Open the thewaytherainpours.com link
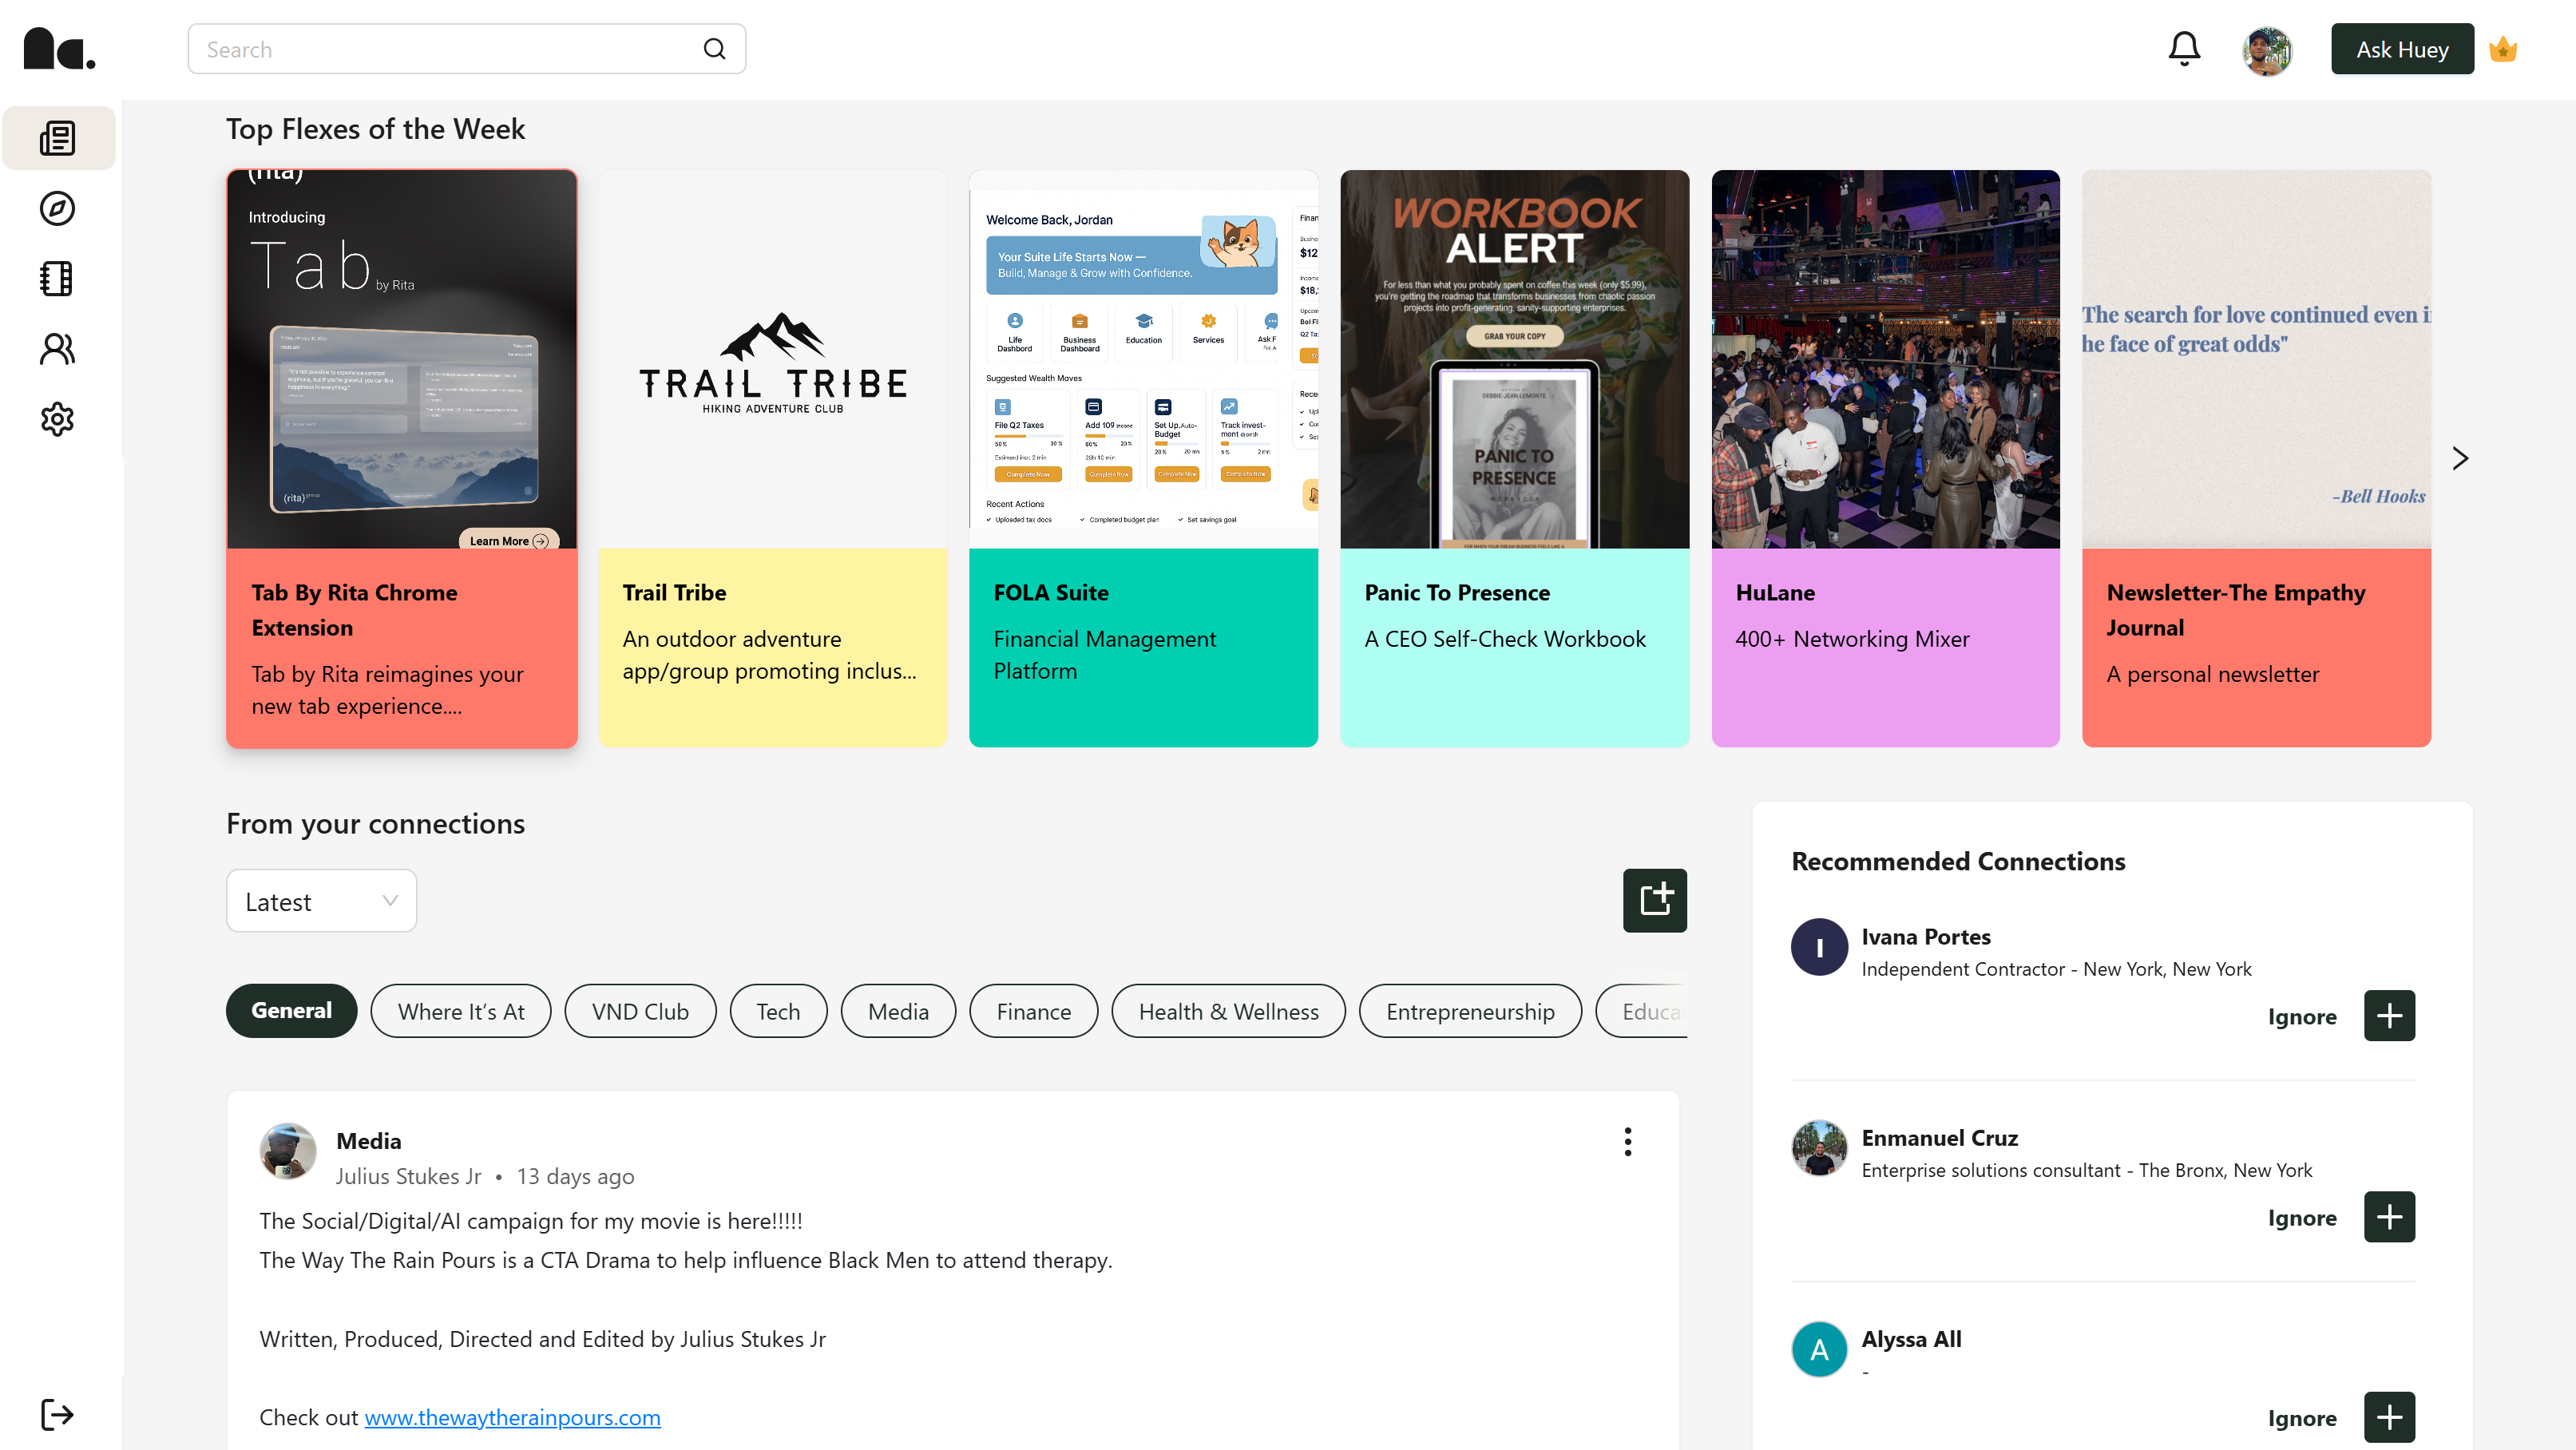Viewport: 2576px width, 1450px height. click(512, 1417)
